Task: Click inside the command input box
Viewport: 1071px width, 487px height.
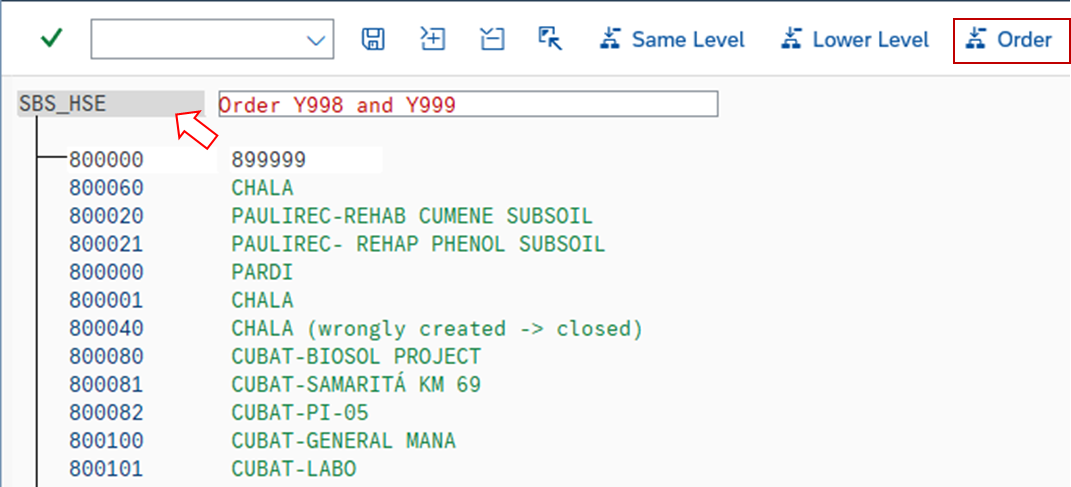Action: point(196,40)
